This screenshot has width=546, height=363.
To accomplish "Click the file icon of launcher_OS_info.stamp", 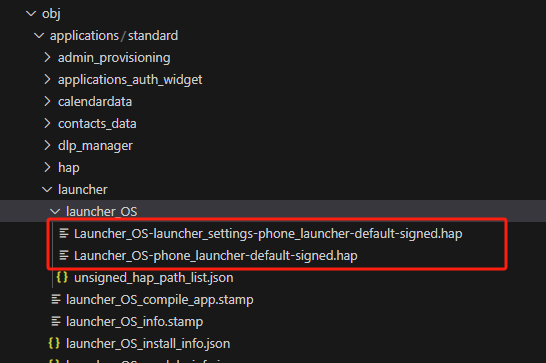I will click(56, 321).
